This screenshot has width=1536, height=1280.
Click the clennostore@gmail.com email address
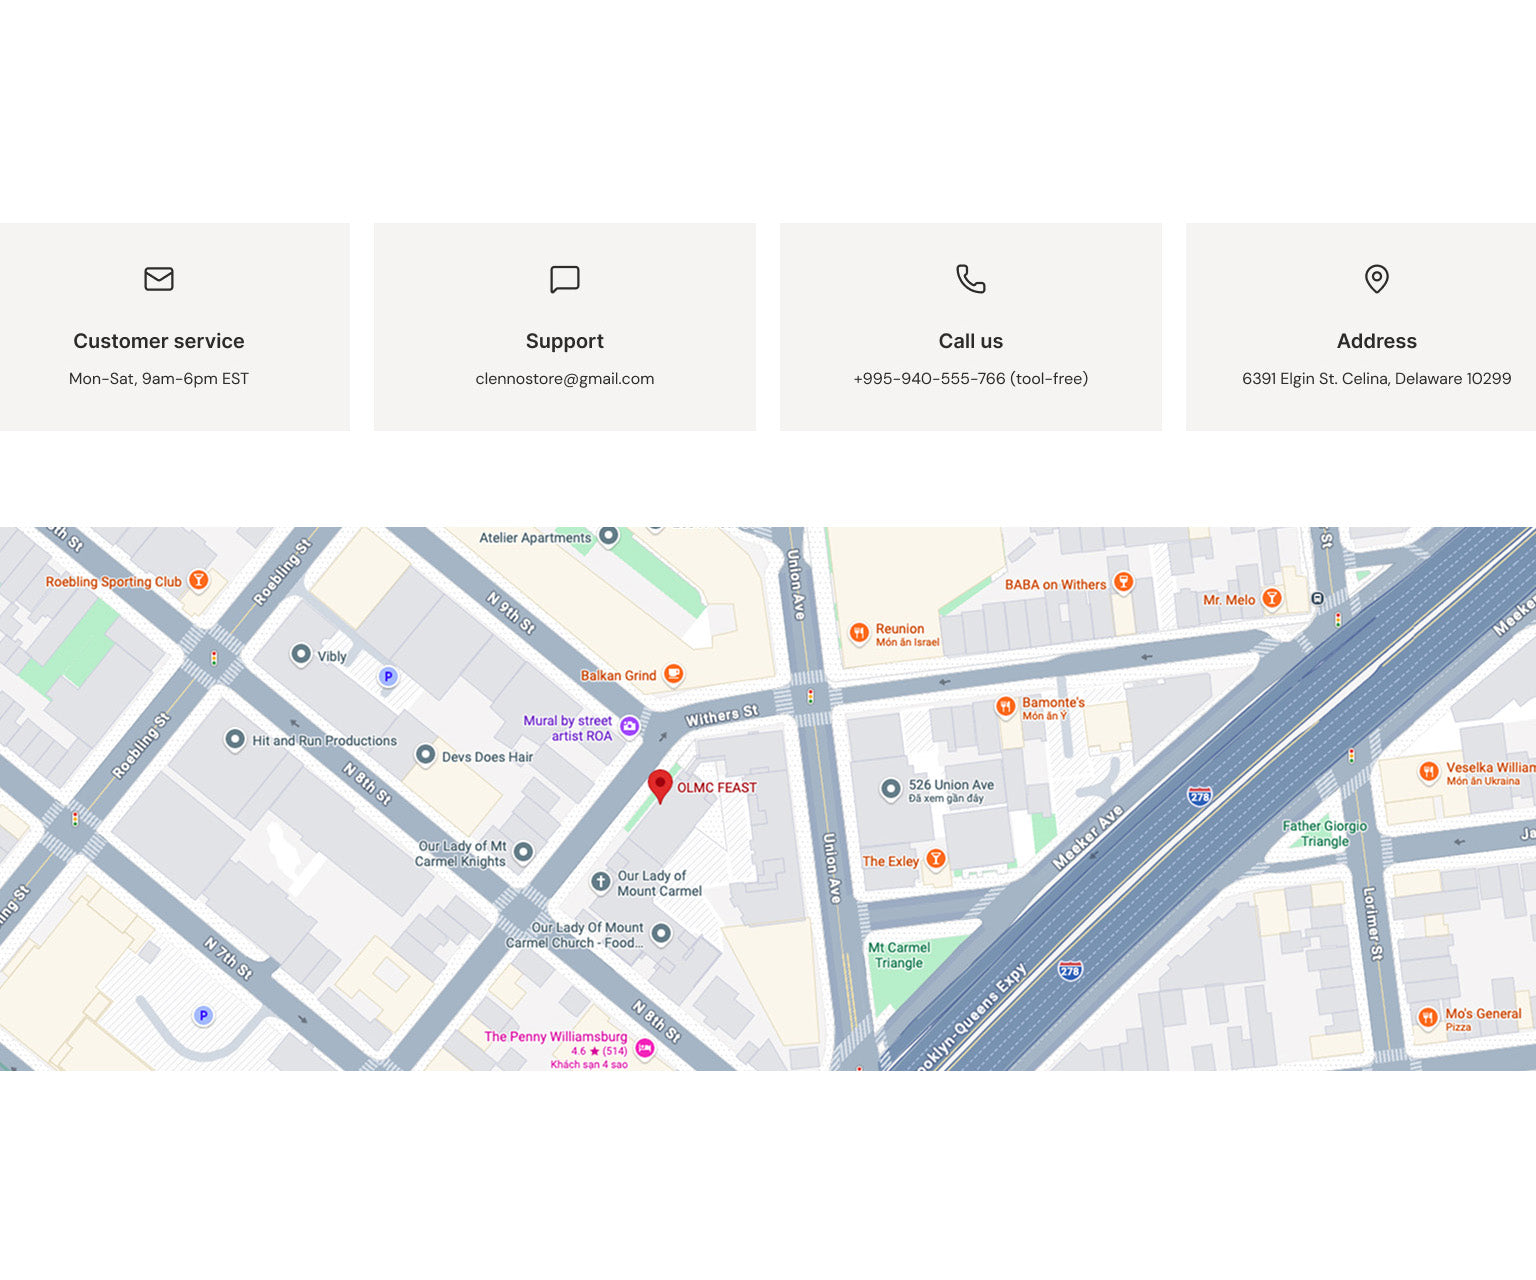565,379
